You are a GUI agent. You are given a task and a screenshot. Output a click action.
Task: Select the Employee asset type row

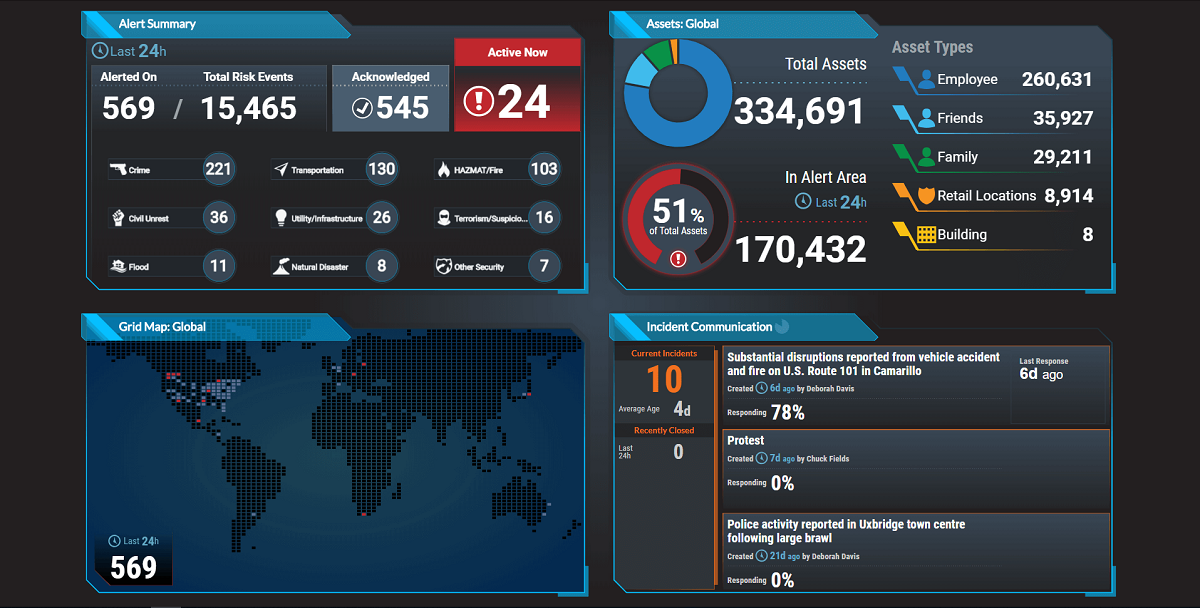point(995,80)
